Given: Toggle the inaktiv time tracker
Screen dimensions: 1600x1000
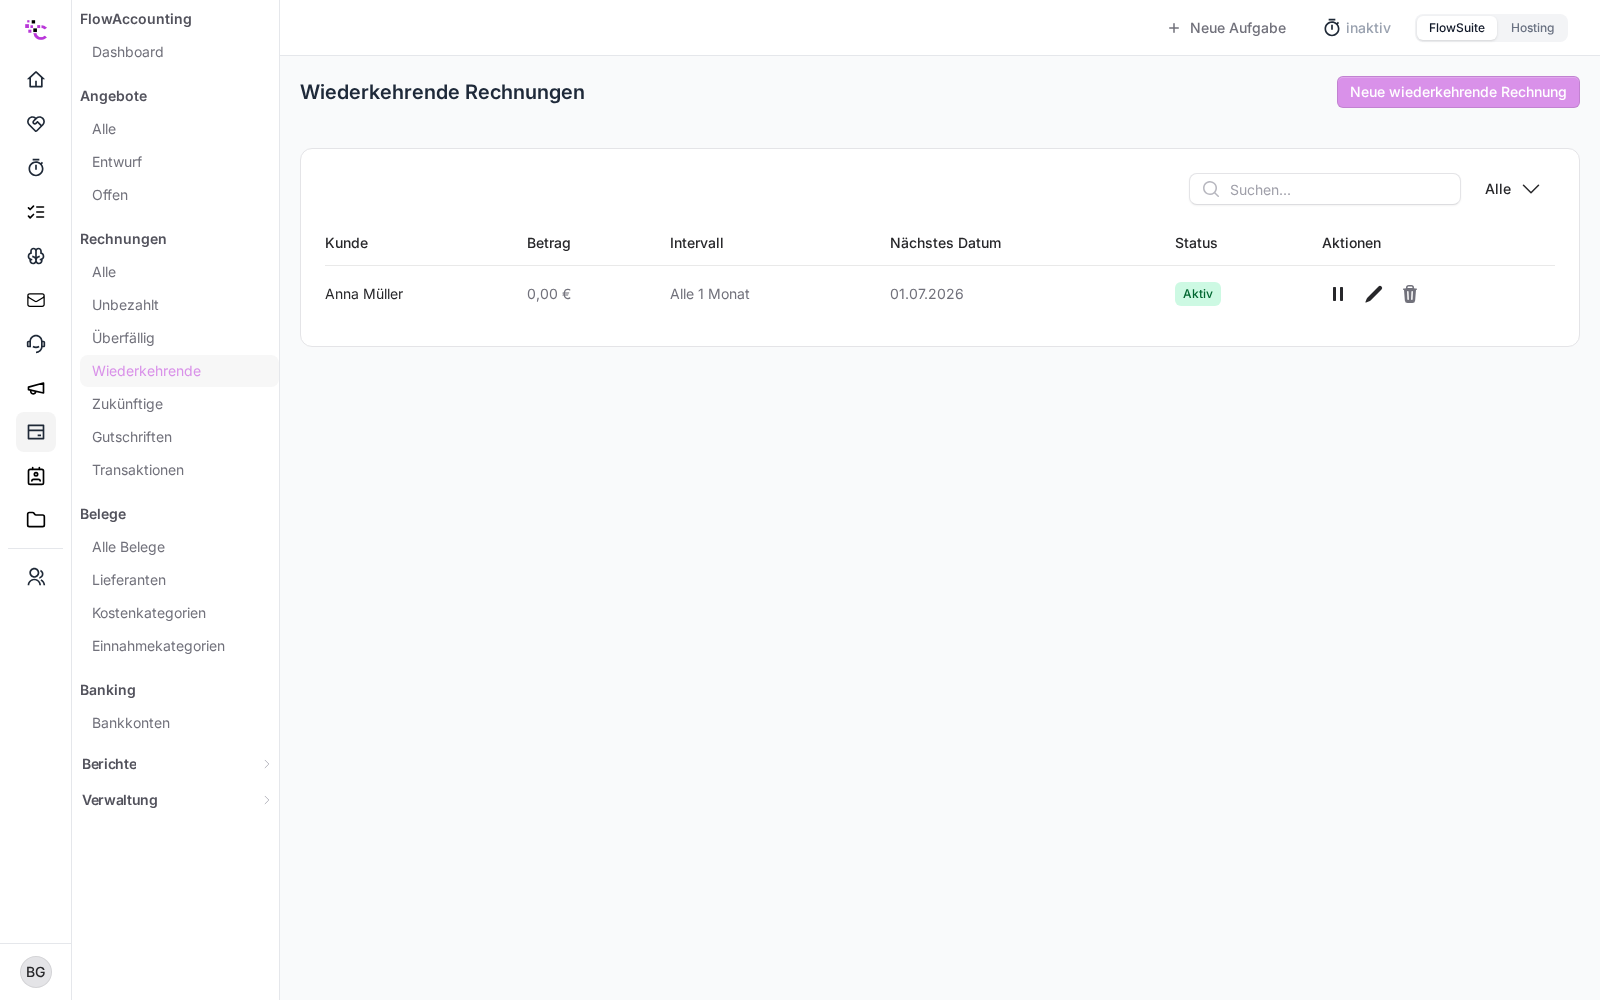Looking at the screenshot, I should 1357,28.
